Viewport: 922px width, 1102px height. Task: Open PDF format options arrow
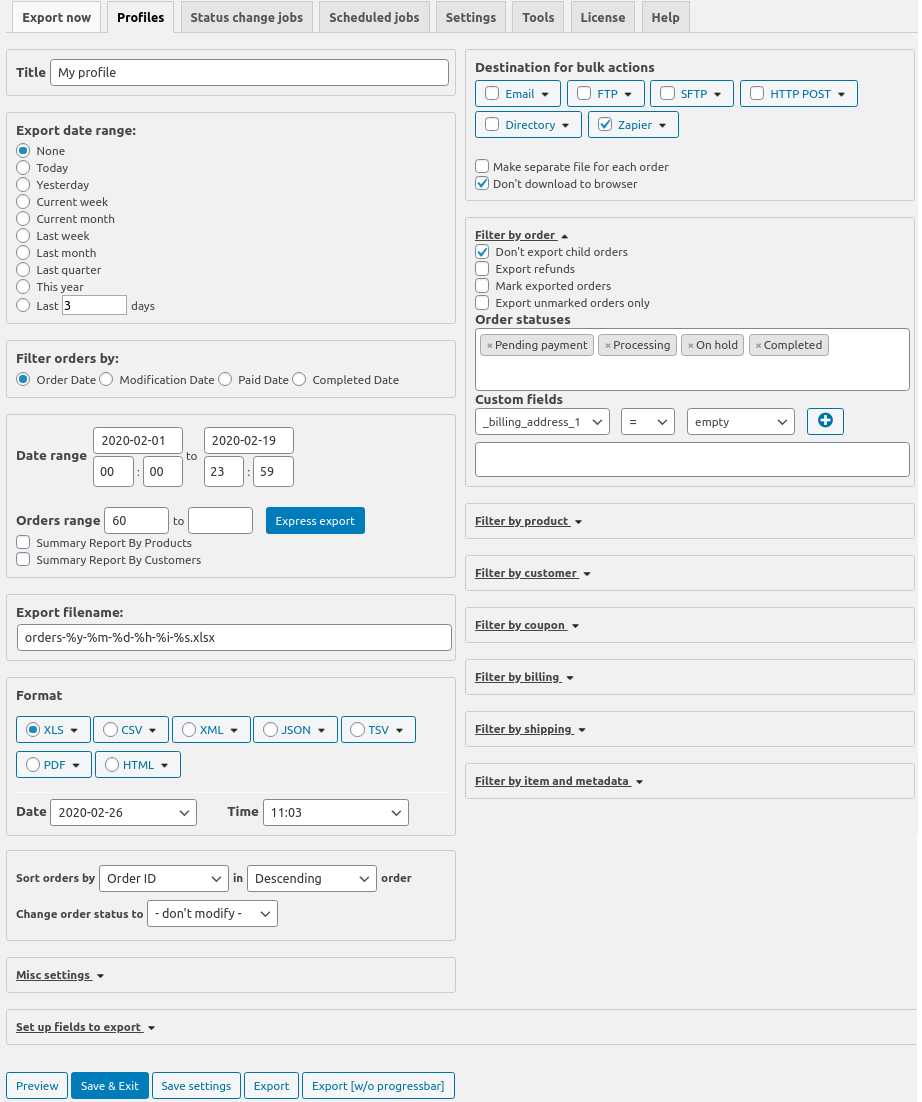click(x=76, y=765)
